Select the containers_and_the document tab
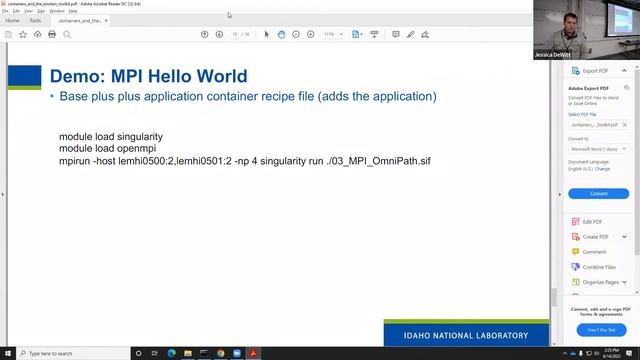 pyautogui.click(x=80, y=20)
